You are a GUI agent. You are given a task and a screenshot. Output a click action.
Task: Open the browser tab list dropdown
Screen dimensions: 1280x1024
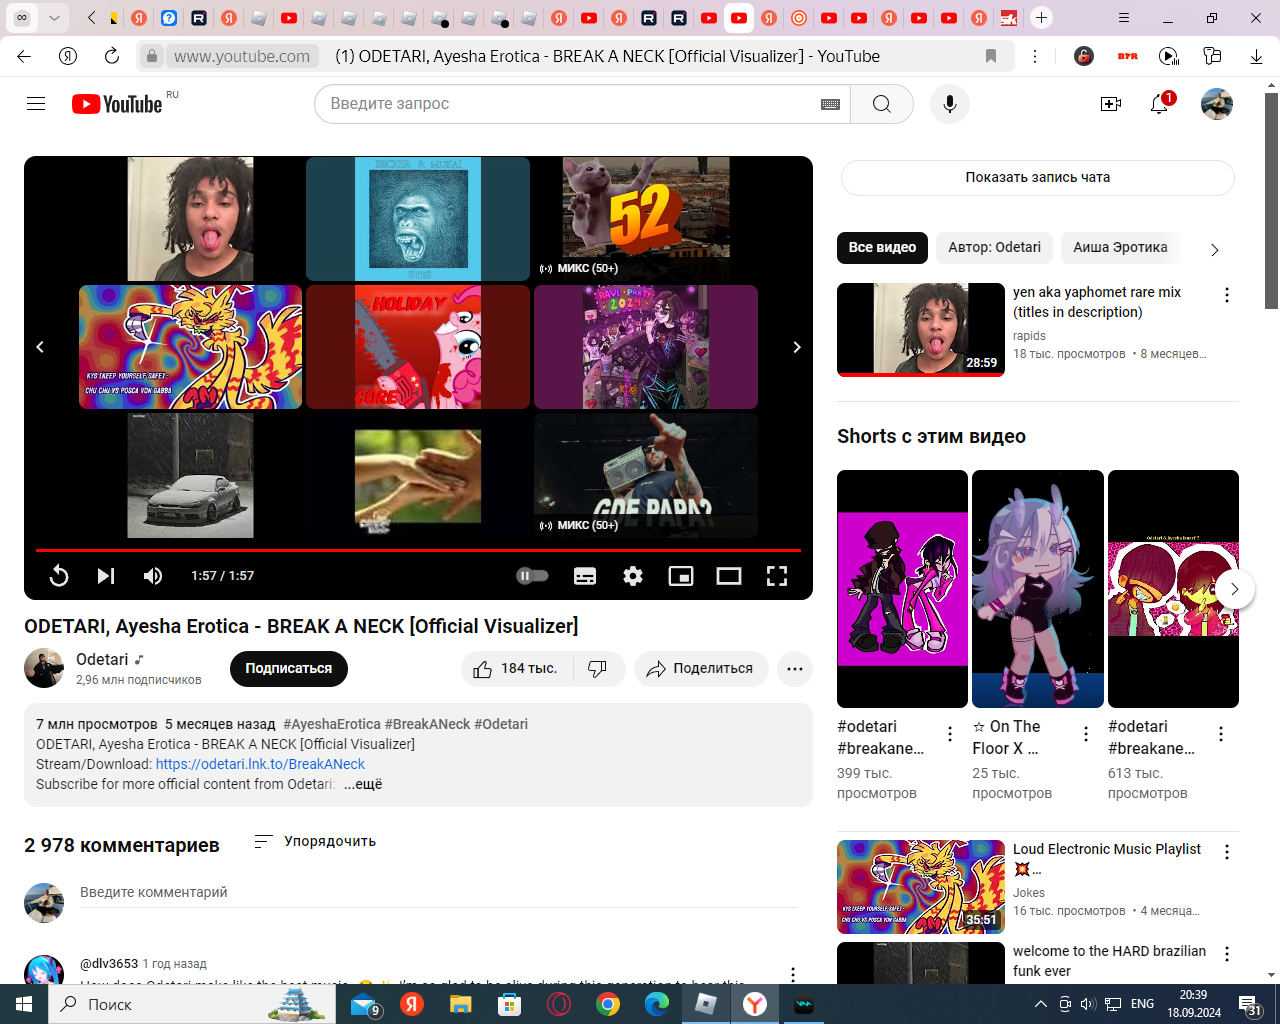54,18
